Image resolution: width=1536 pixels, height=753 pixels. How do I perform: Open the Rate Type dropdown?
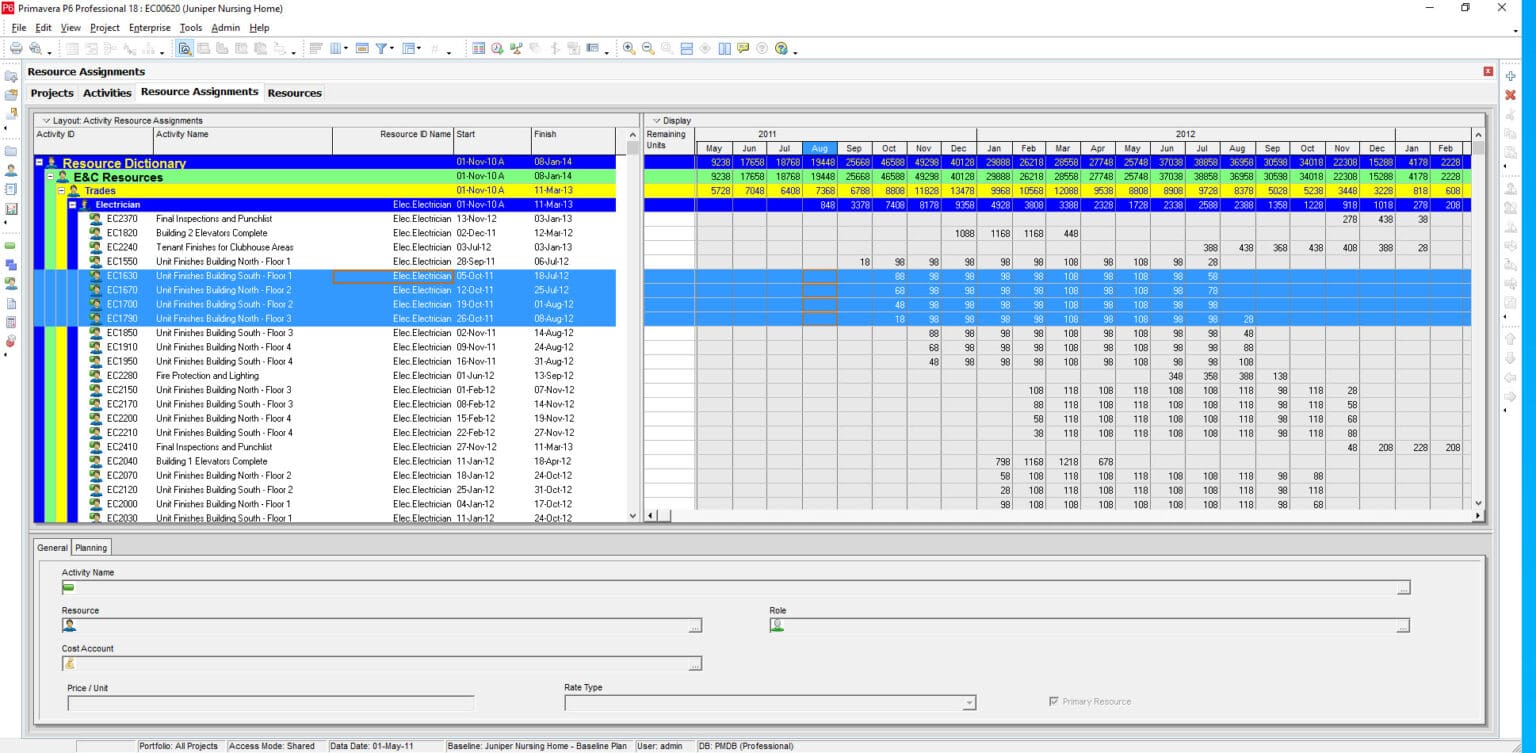966,702
